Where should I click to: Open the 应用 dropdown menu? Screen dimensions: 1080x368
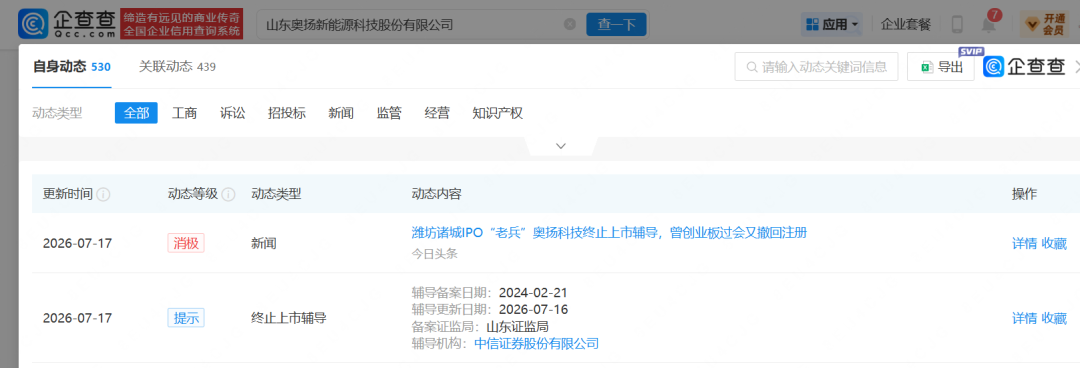(x=831, y=25)
